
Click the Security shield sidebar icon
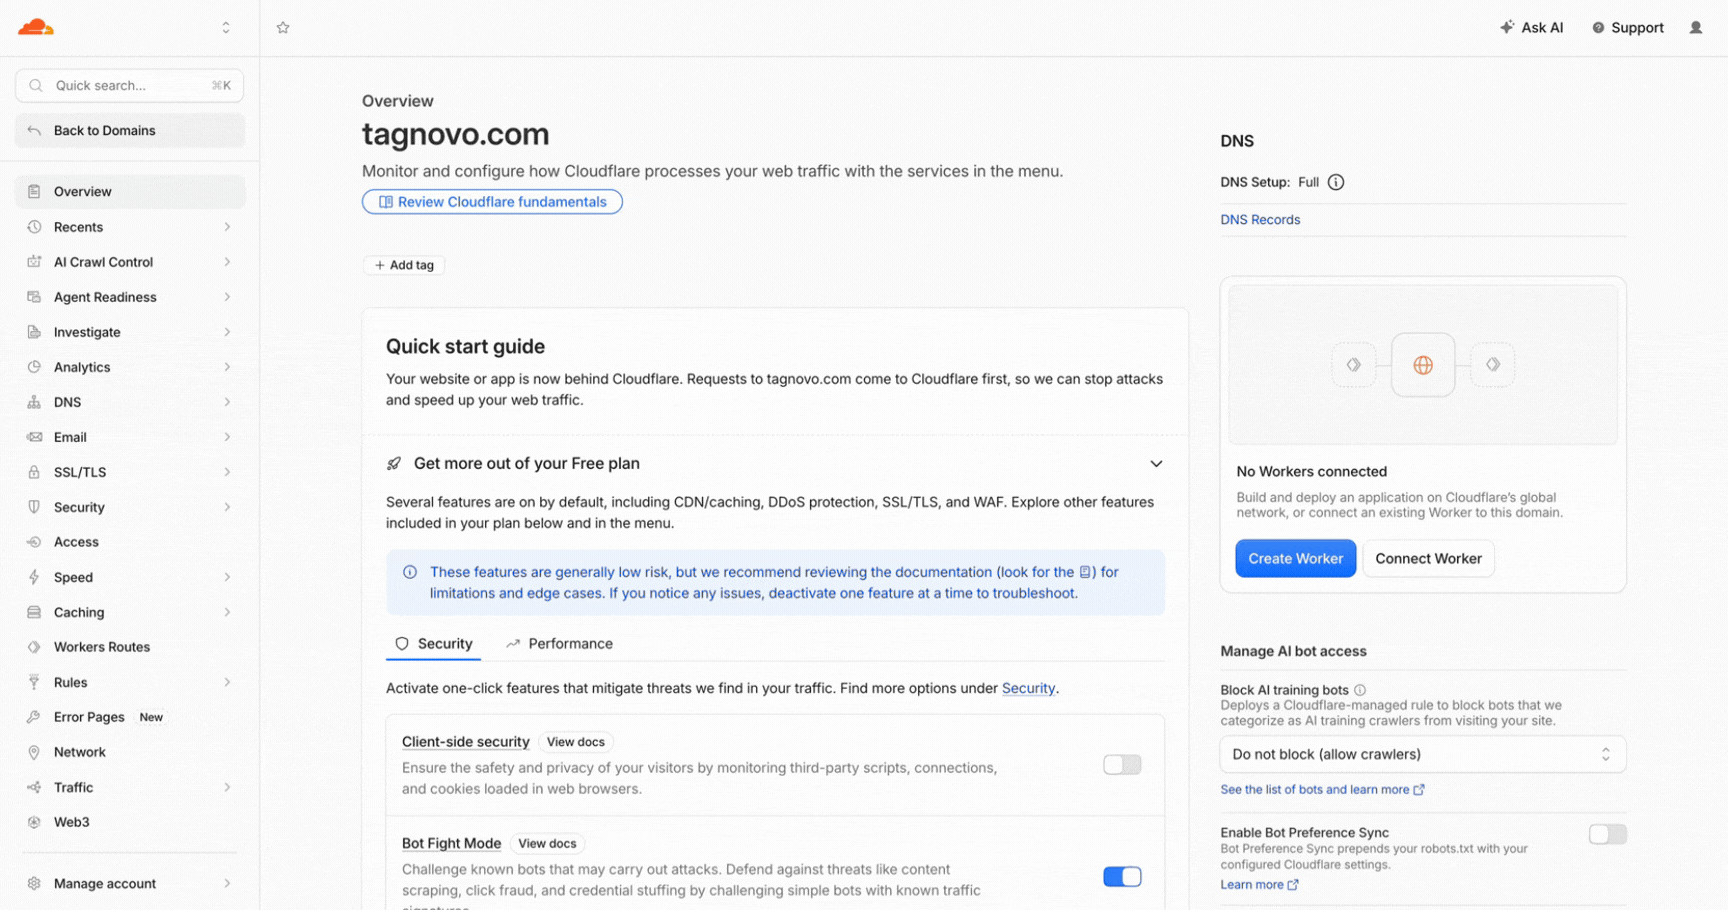click(34, 507)
